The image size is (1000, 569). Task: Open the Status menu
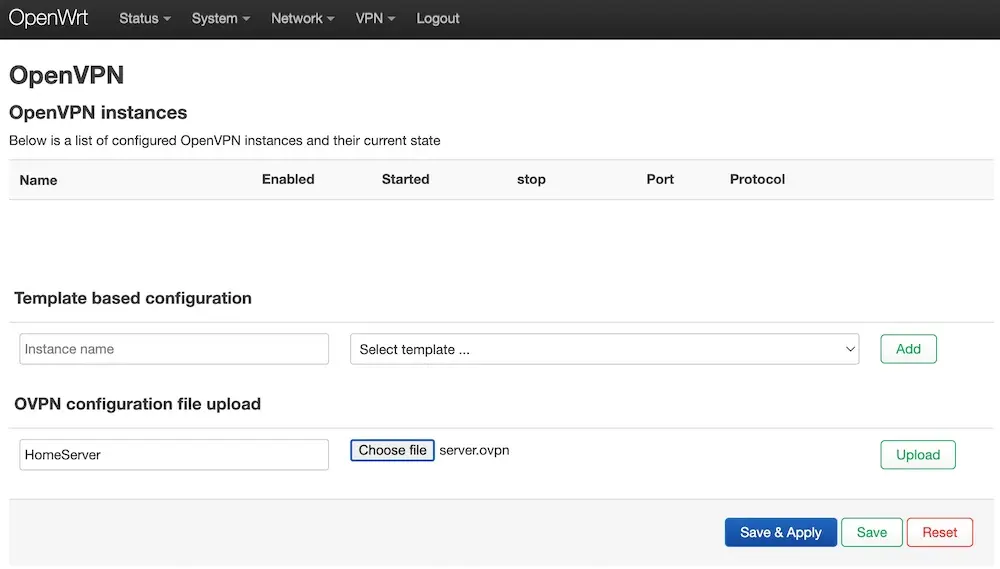click(145, 18)
